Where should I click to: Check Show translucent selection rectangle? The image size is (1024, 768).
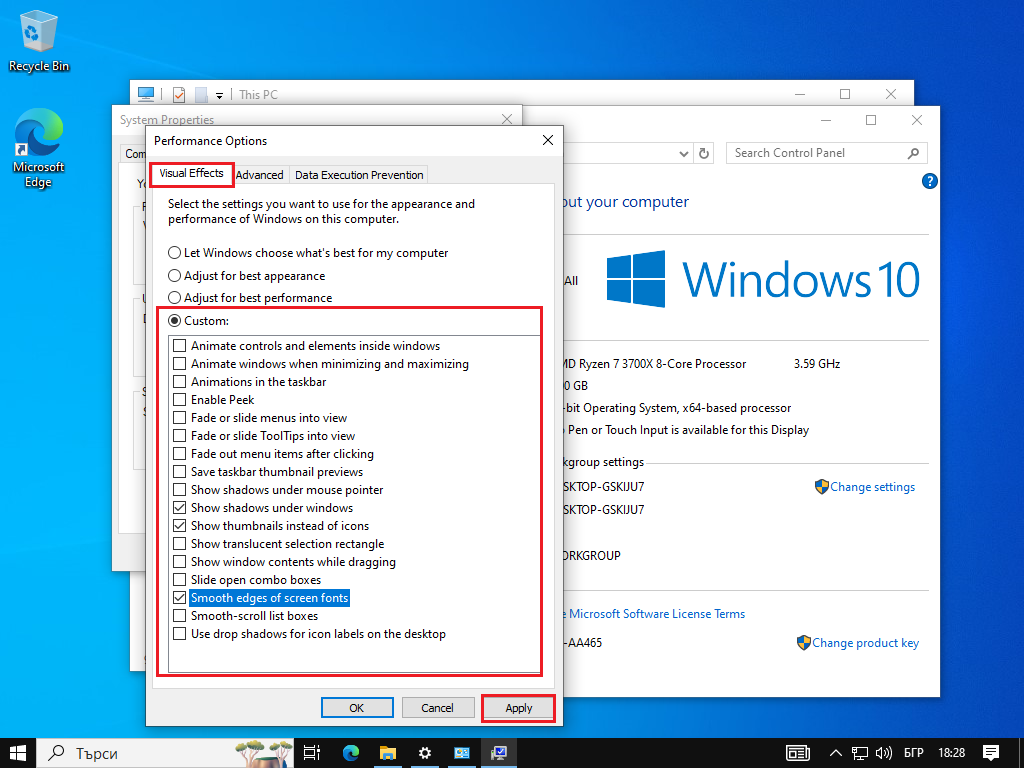[180, 543]
